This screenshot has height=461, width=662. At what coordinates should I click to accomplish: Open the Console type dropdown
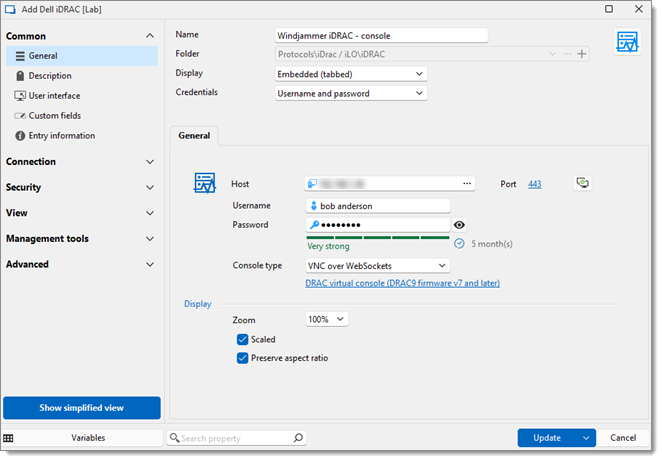tap(377, 266)
